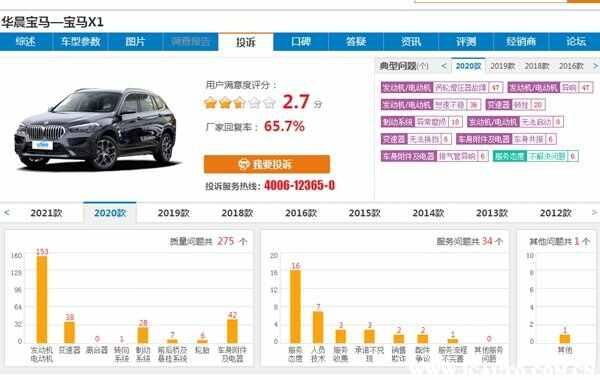Image resolution: width=600 pixels, height=380 pixels.
Task: Open the 论坛 forum tab
Action: tap(576, 42)
